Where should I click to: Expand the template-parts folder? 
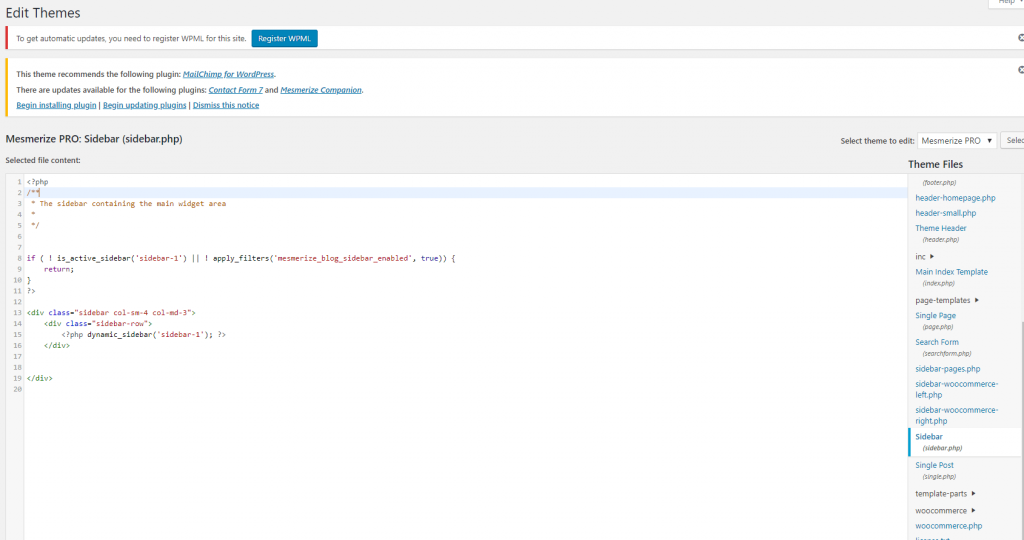pyautogui.click(x=945, y=493)
